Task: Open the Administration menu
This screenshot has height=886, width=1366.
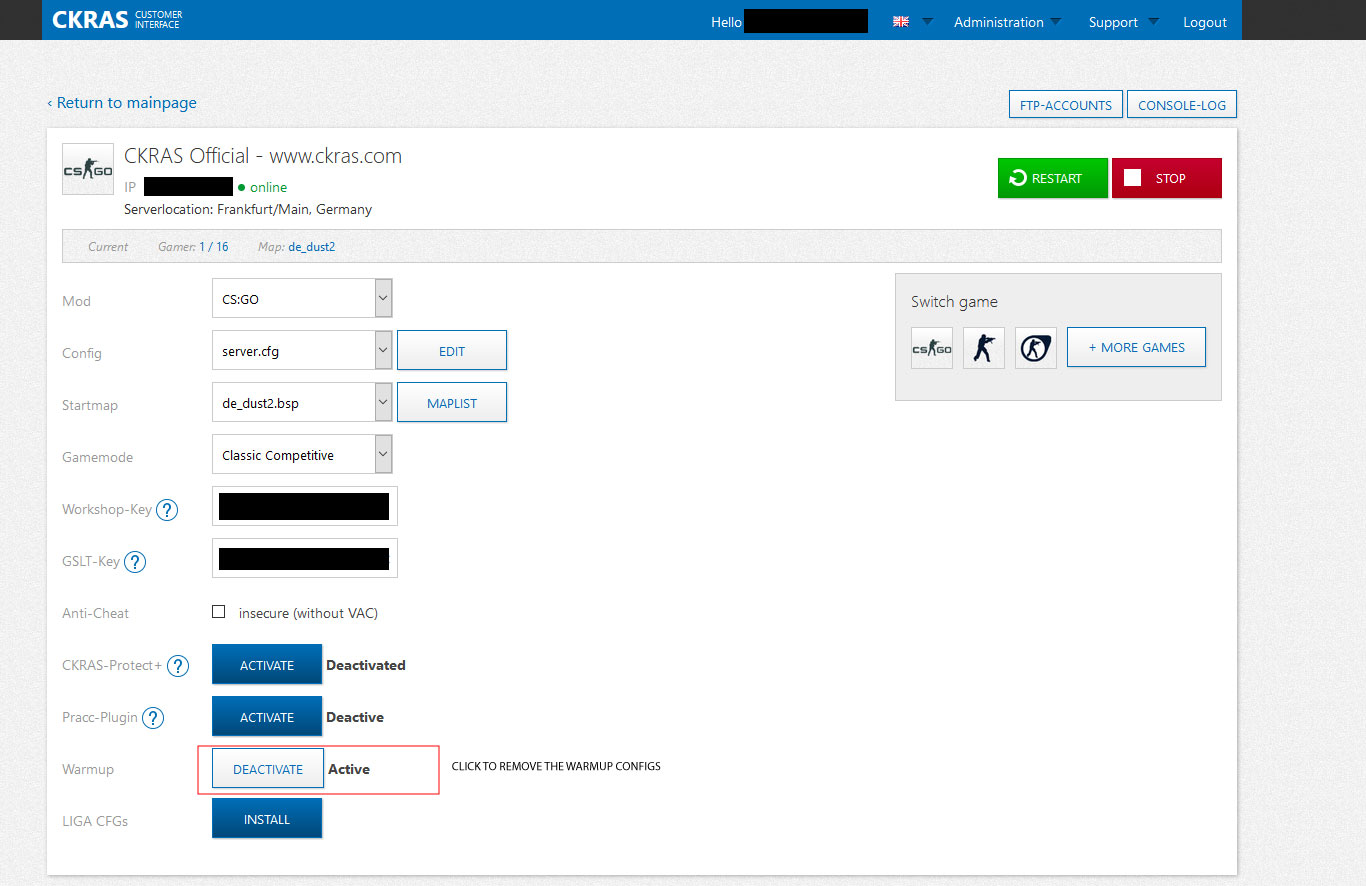Action: point(1007,22)
